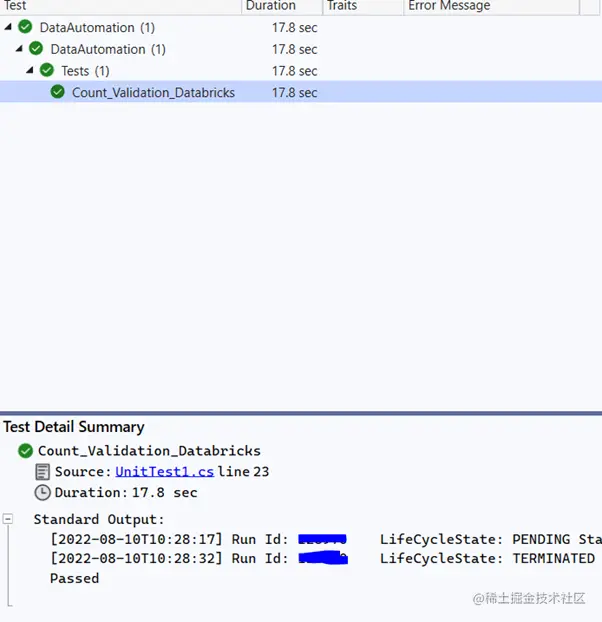Click passed icon of nested DataAutomation row
The height and width of the screenshot is (622, 602).
(36, 49)
